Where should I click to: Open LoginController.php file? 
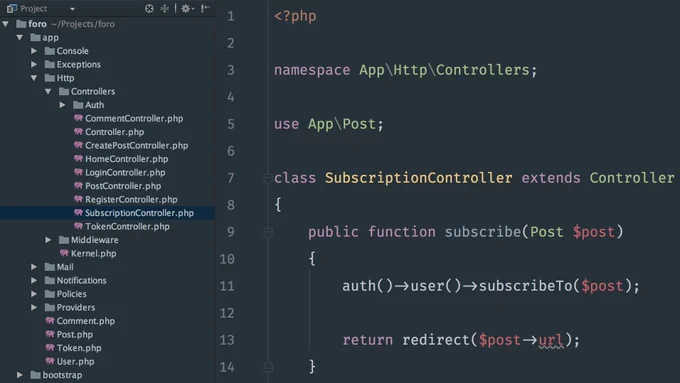tap(125, 172)
